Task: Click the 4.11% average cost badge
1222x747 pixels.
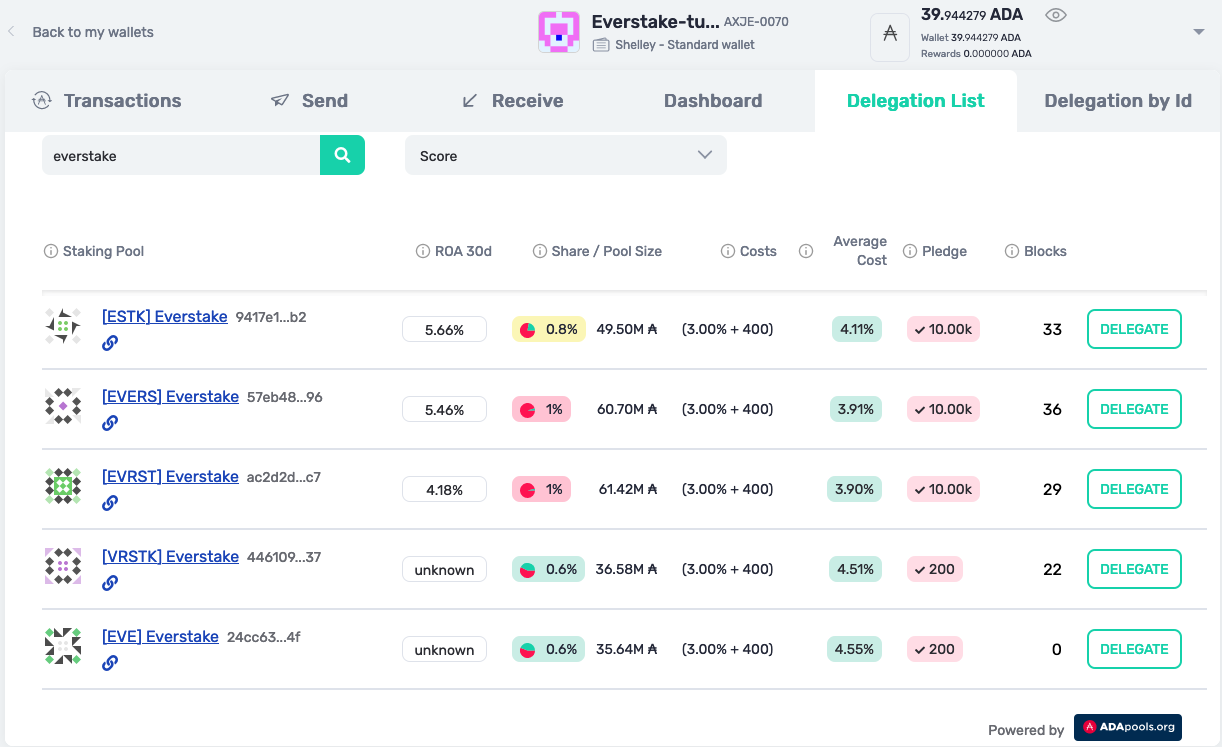Action: [x=857, y=329]
